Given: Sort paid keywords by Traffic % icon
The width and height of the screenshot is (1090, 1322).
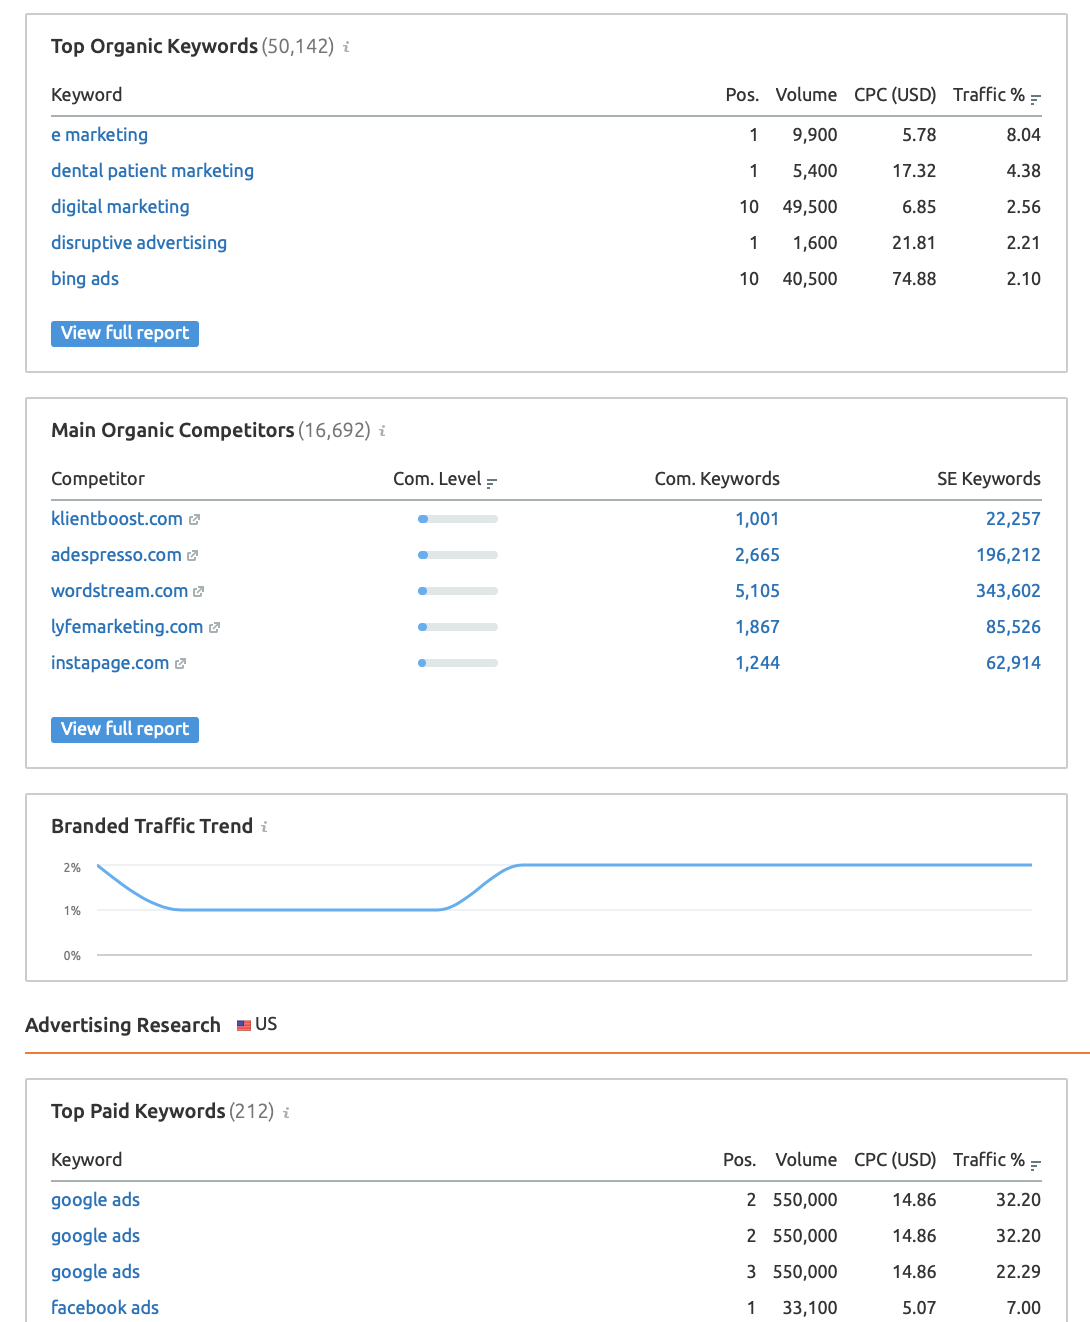Looking at the screenshot, I should pyautogui.click(x=1035, y=1163).
